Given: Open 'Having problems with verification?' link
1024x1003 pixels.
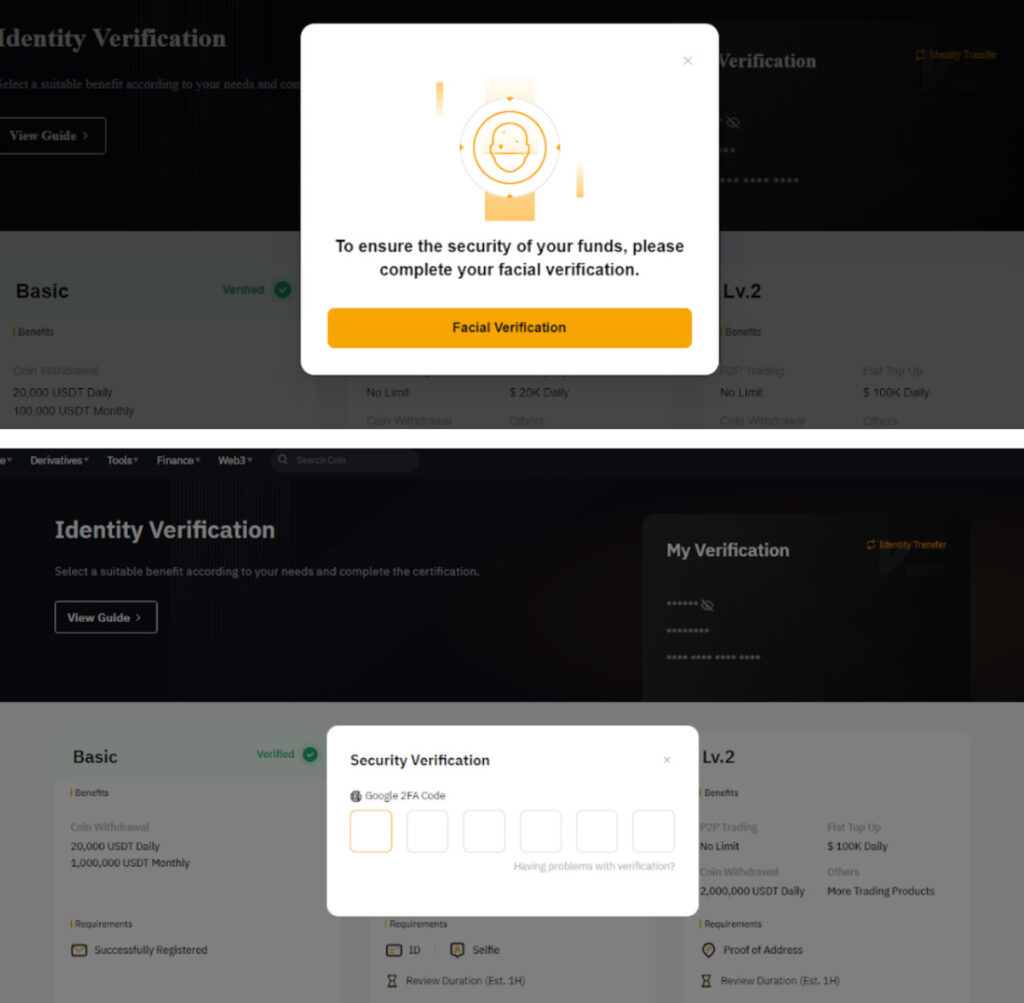Looking at the screenshot, I should click(x=594, y=866).
